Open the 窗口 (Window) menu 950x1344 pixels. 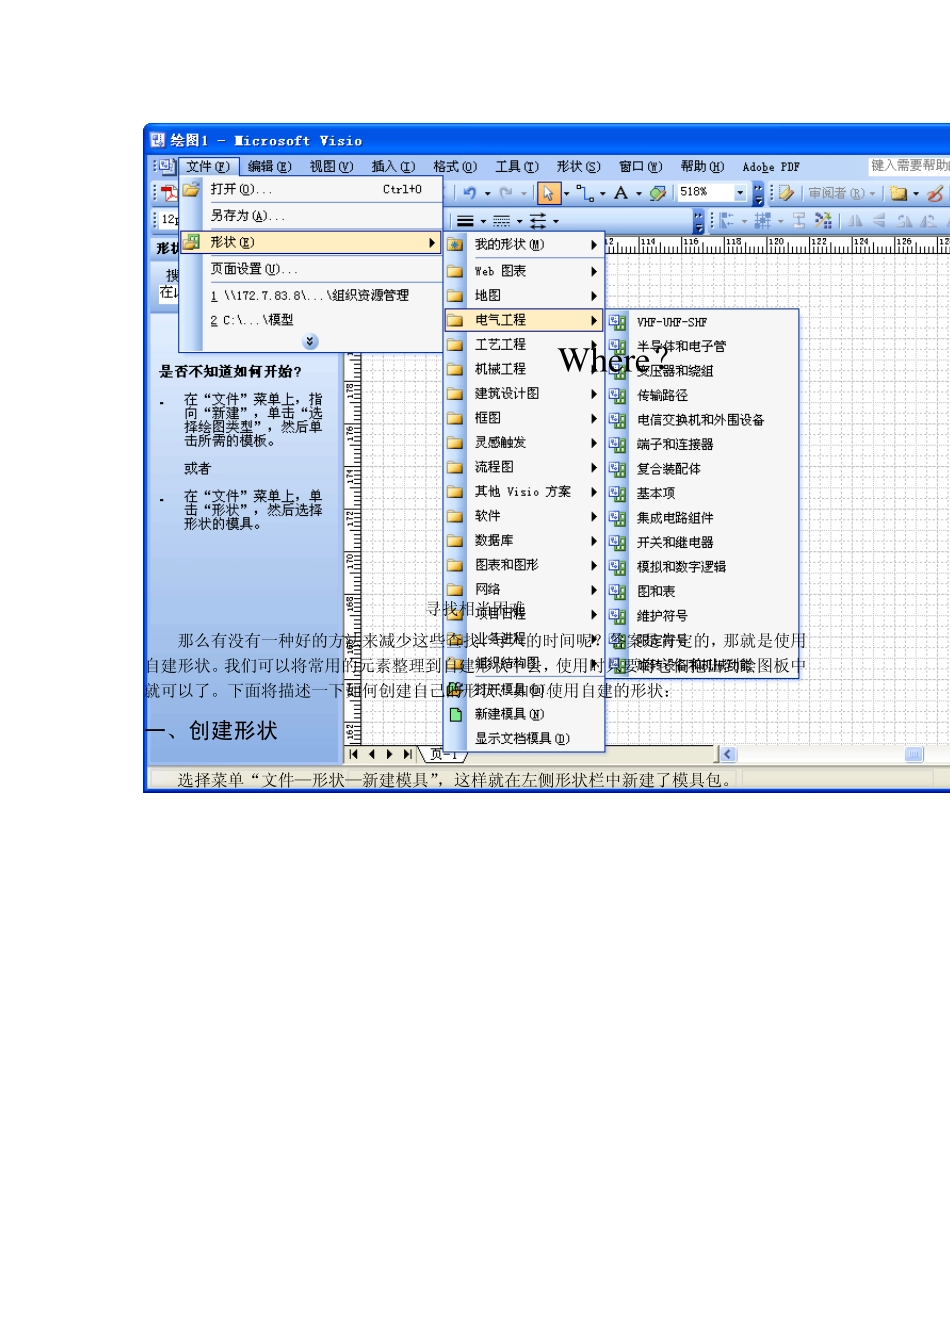(641, 167)
